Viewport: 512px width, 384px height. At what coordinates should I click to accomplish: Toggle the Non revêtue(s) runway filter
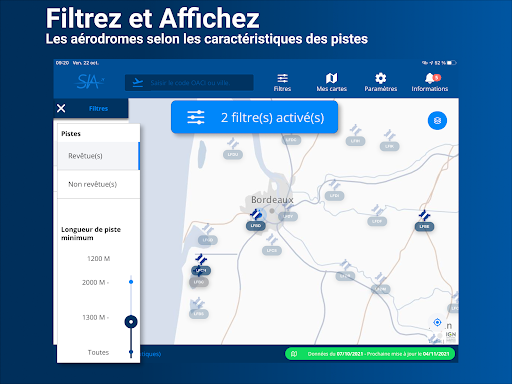(99, 184)
